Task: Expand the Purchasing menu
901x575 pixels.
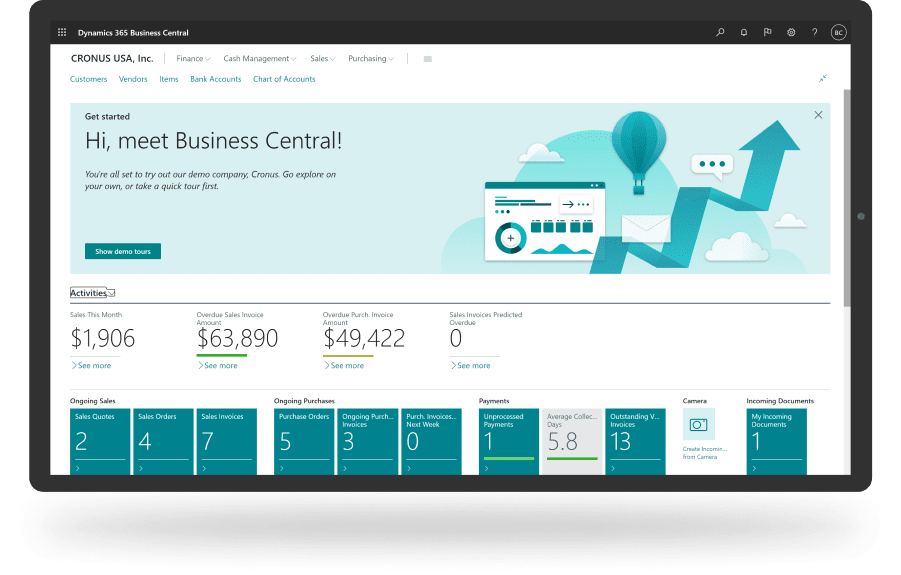Action: (x=371, y=59)
